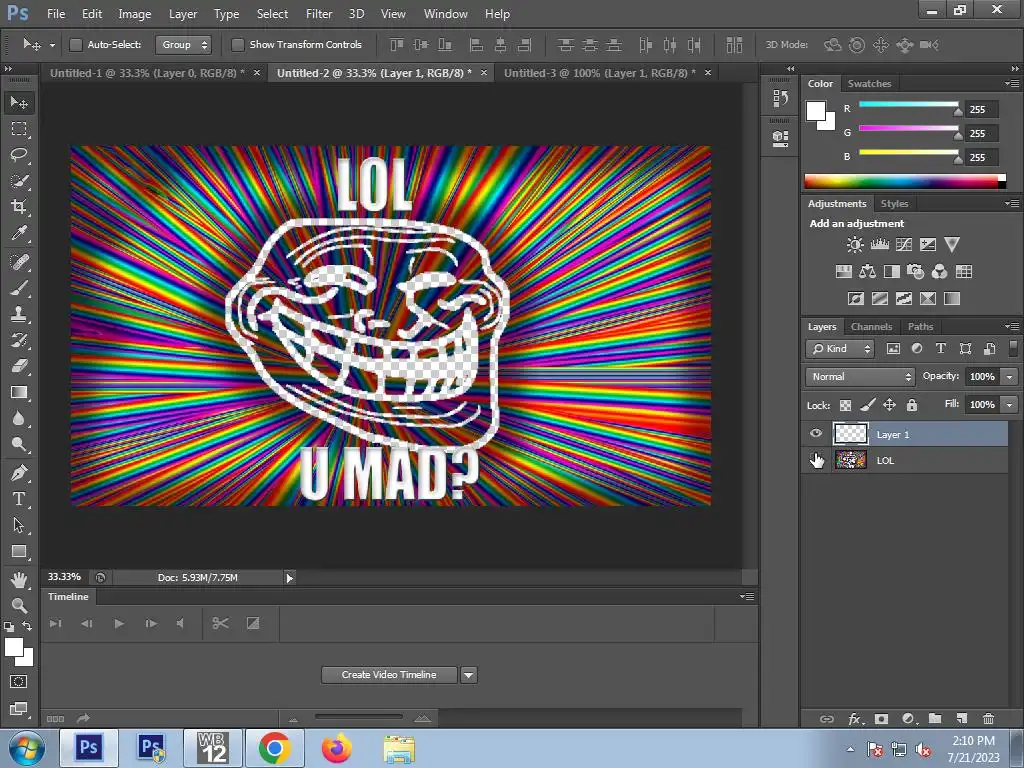The width and height of the screenshot is (1024, 768).
Task: Add a Color Balance adjustment
Action: (867, 272)
